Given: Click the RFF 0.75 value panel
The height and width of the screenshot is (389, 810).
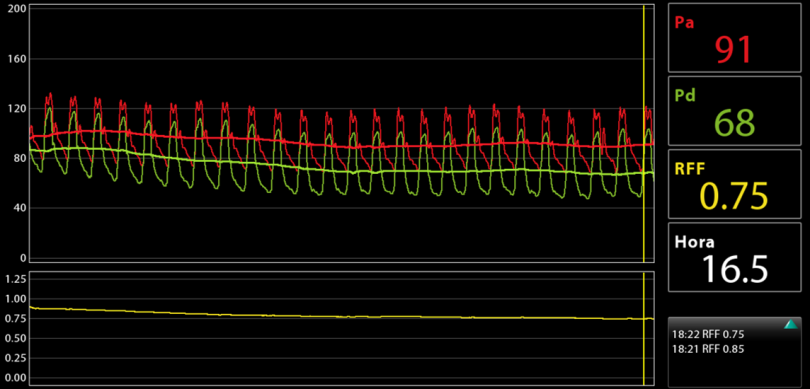Looking at the screenshot, I should point(735,184).
